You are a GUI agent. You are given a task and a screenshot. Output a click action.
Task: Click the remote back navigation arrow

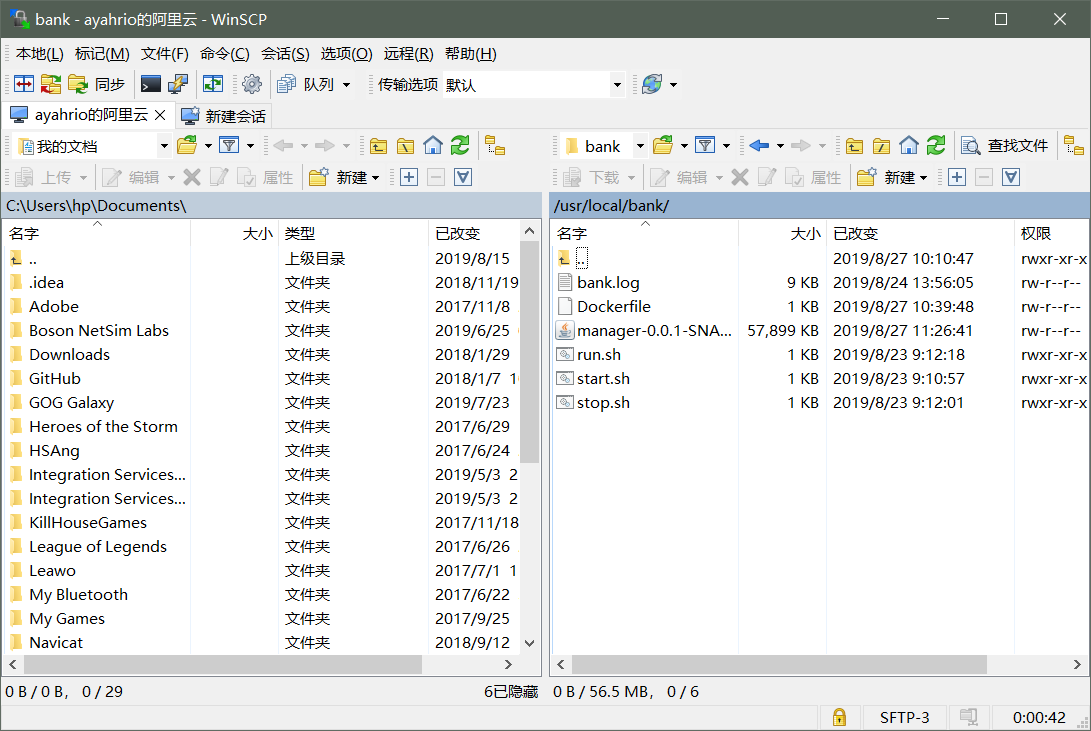758,146
